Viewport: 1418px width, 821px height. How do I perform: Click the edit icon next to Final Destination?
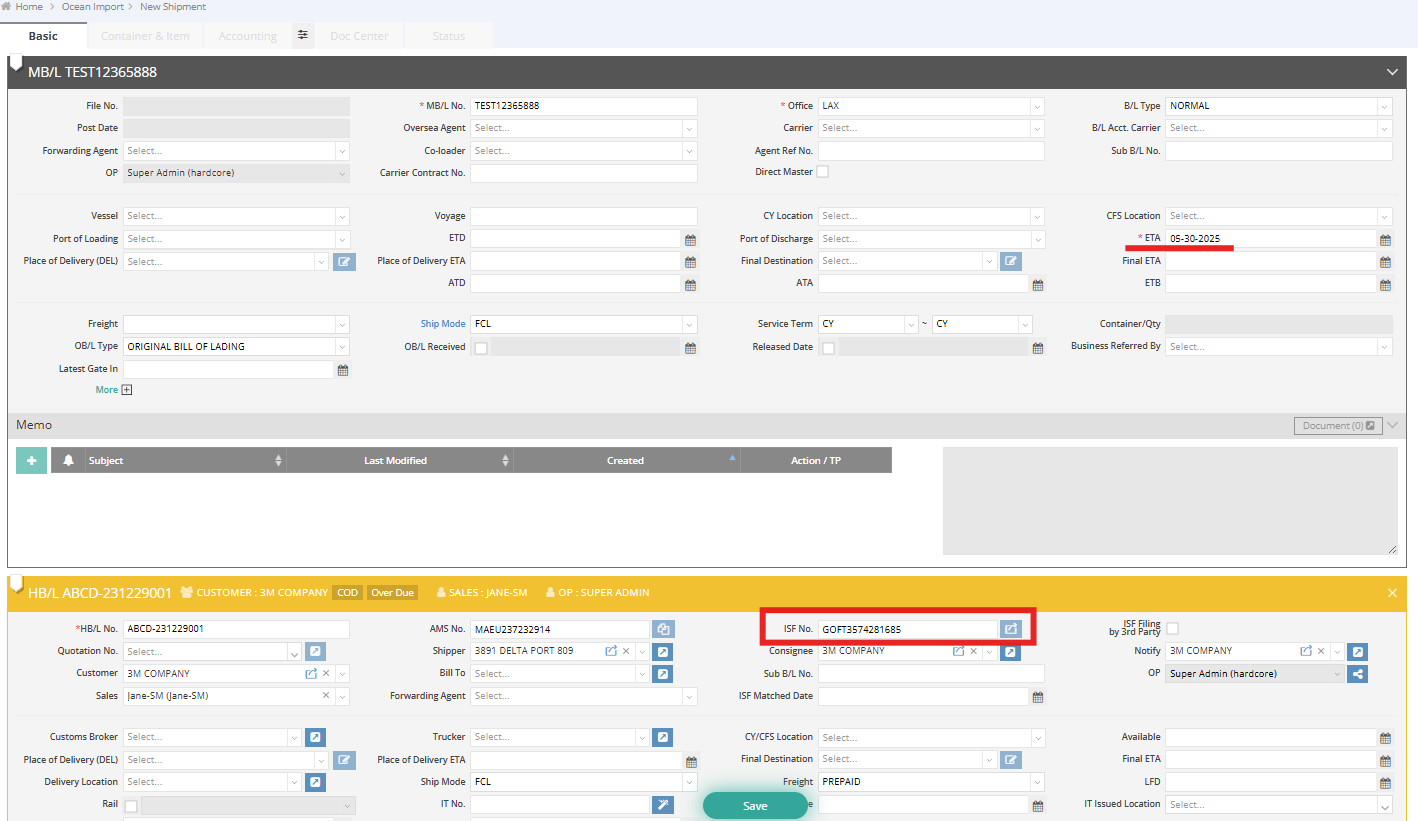tap(1011, 261)
